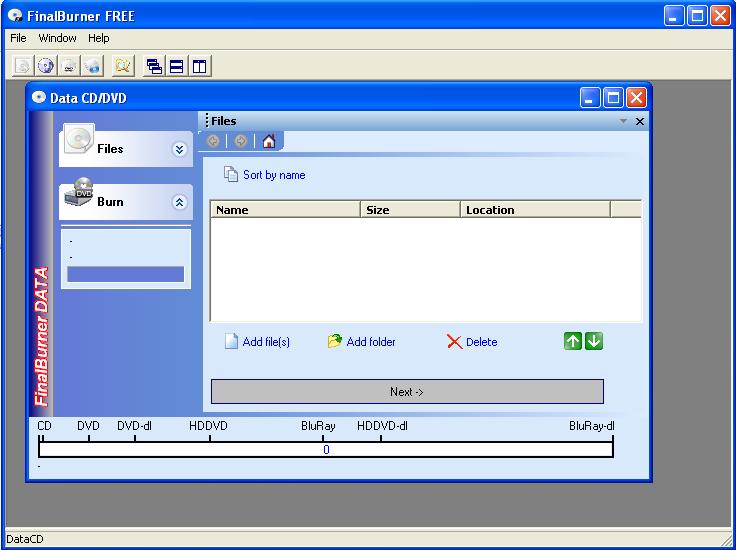Tile windows vertically via toolbar icon

pos(199,66)
